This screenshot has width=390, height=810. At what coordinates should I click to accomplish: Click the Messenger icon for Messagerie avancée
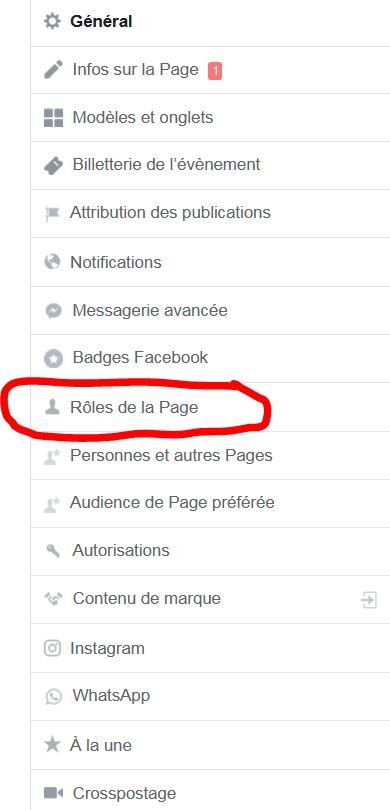53,310
